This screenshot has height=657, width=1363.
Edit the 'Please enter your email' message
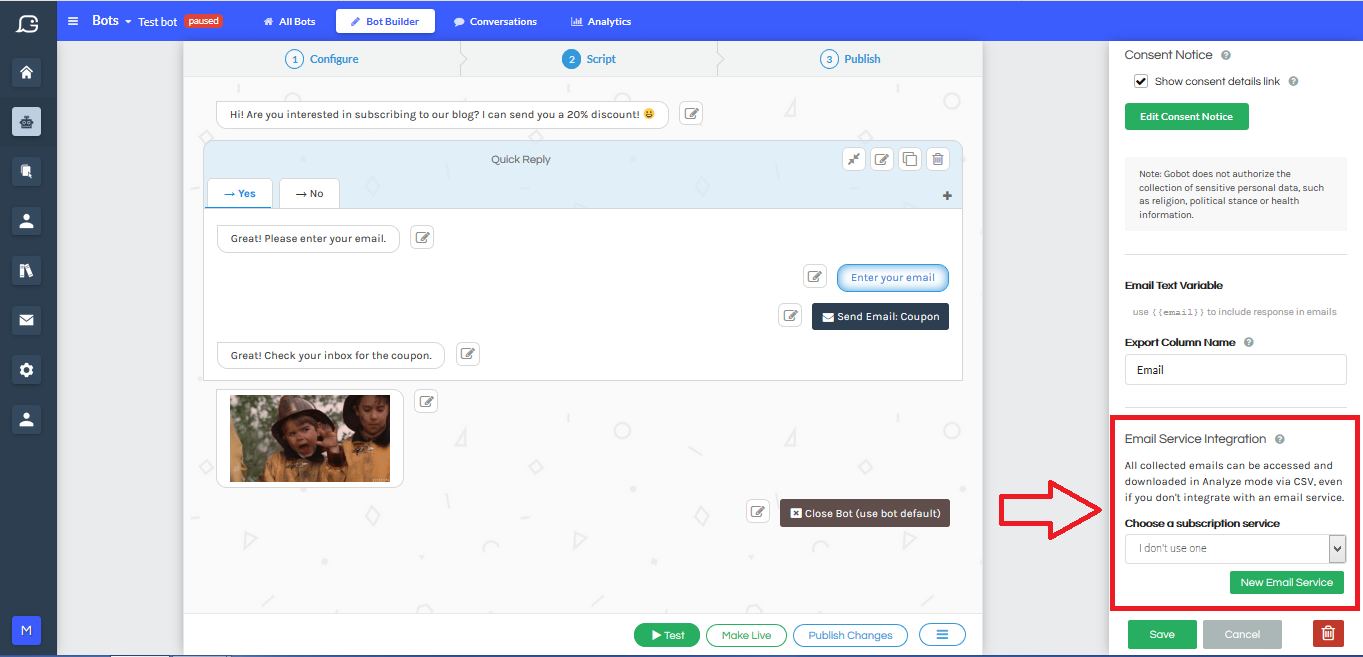coord(422,238)
